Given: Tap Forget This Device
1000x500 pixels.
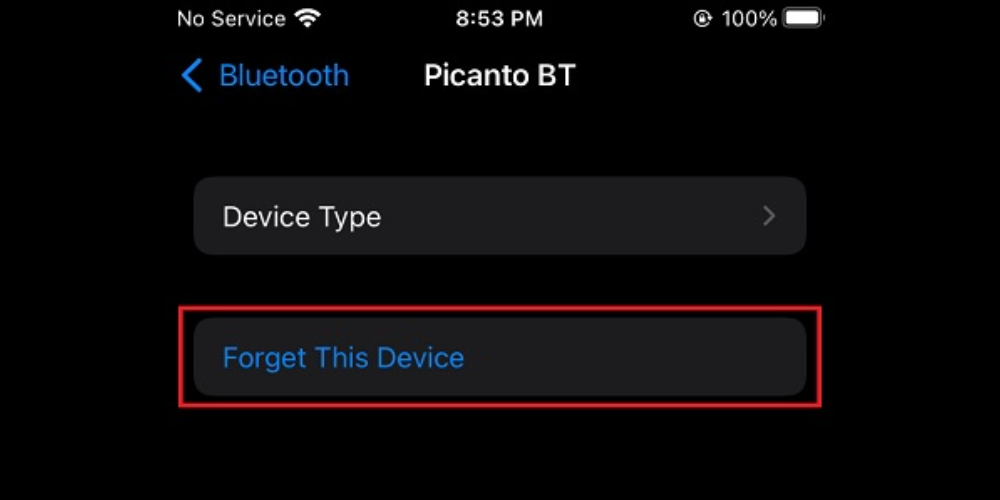Looking at the screenshot, I should [x=500, y=357].
